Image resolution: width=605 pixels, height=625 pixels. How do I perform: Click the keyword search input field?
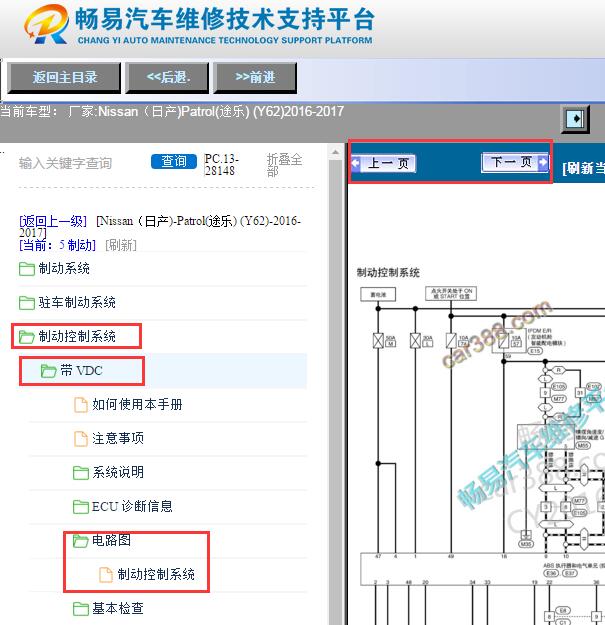tap(80, 163)
